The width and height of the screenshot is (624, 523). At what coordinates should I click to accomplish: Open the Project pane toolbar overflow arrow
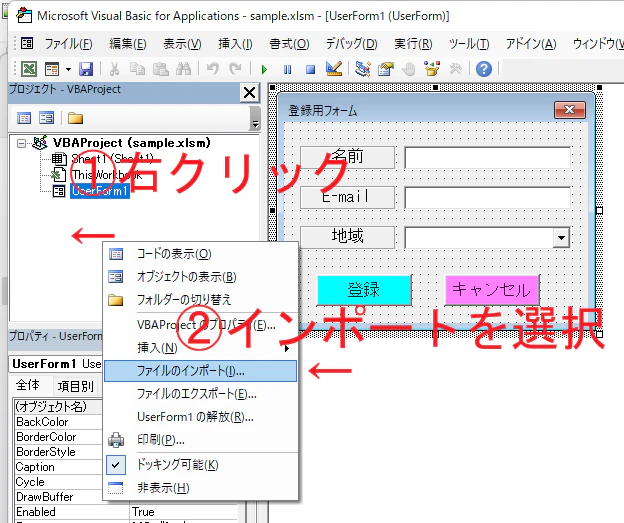[255, 119]
